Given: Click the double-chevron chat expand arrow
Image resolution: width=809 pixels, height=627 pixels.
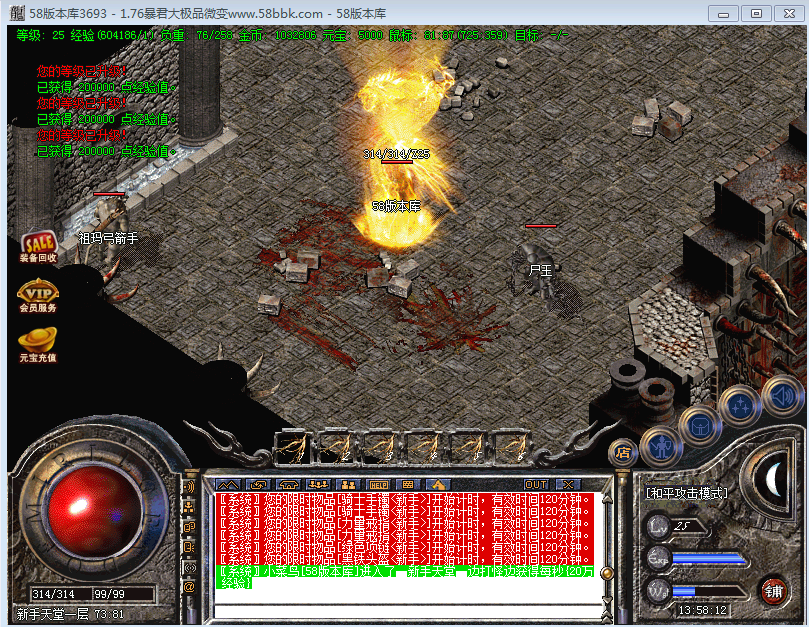Looking at the screenshot, I should coord(607,615).
